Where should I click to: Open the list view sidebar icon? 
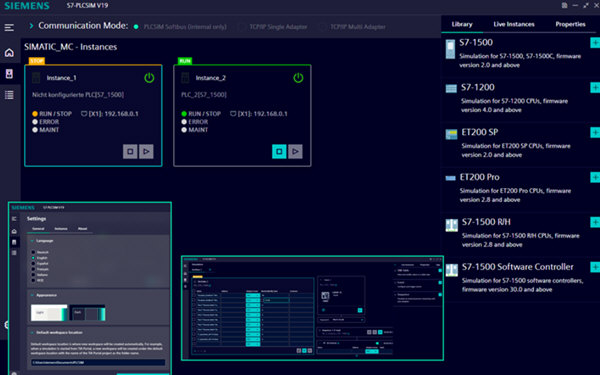(9, 95)
